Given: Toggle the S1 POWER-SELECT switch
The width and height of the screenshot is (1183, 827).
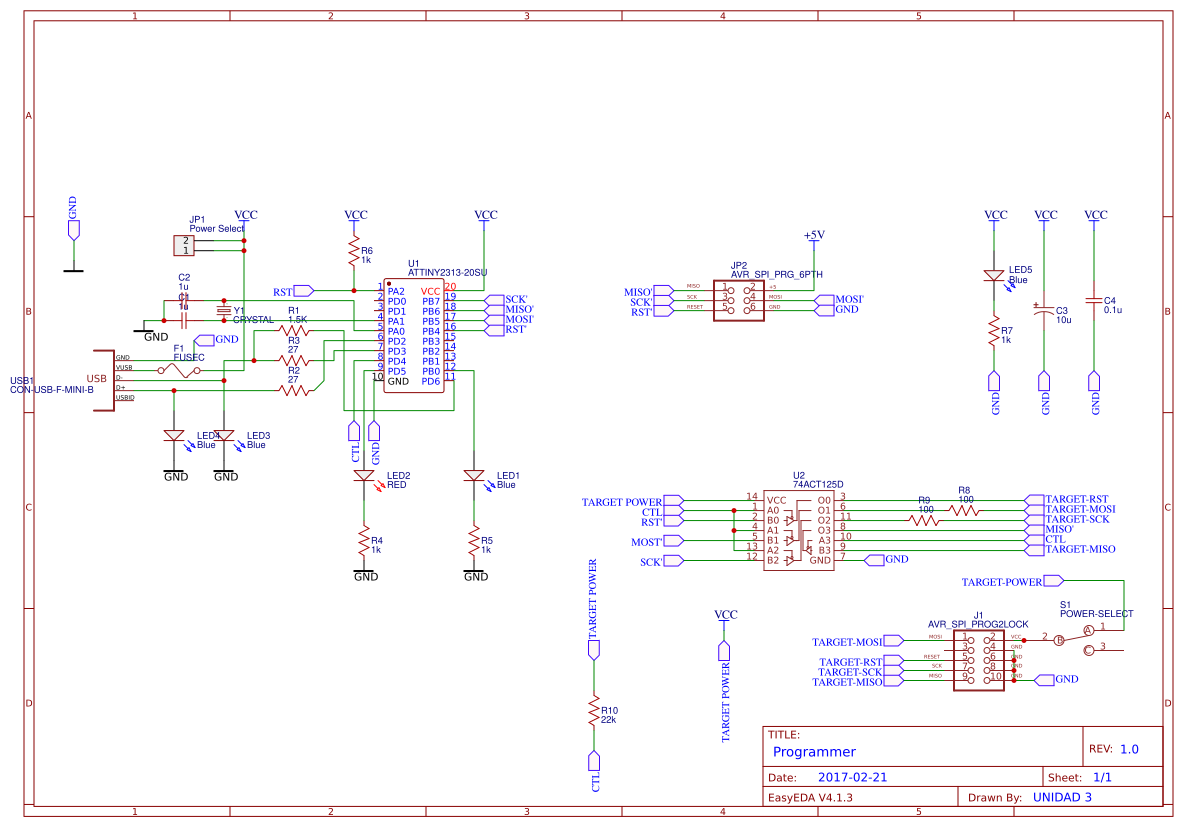Looking at the screenshot, I should point(1075,635).
